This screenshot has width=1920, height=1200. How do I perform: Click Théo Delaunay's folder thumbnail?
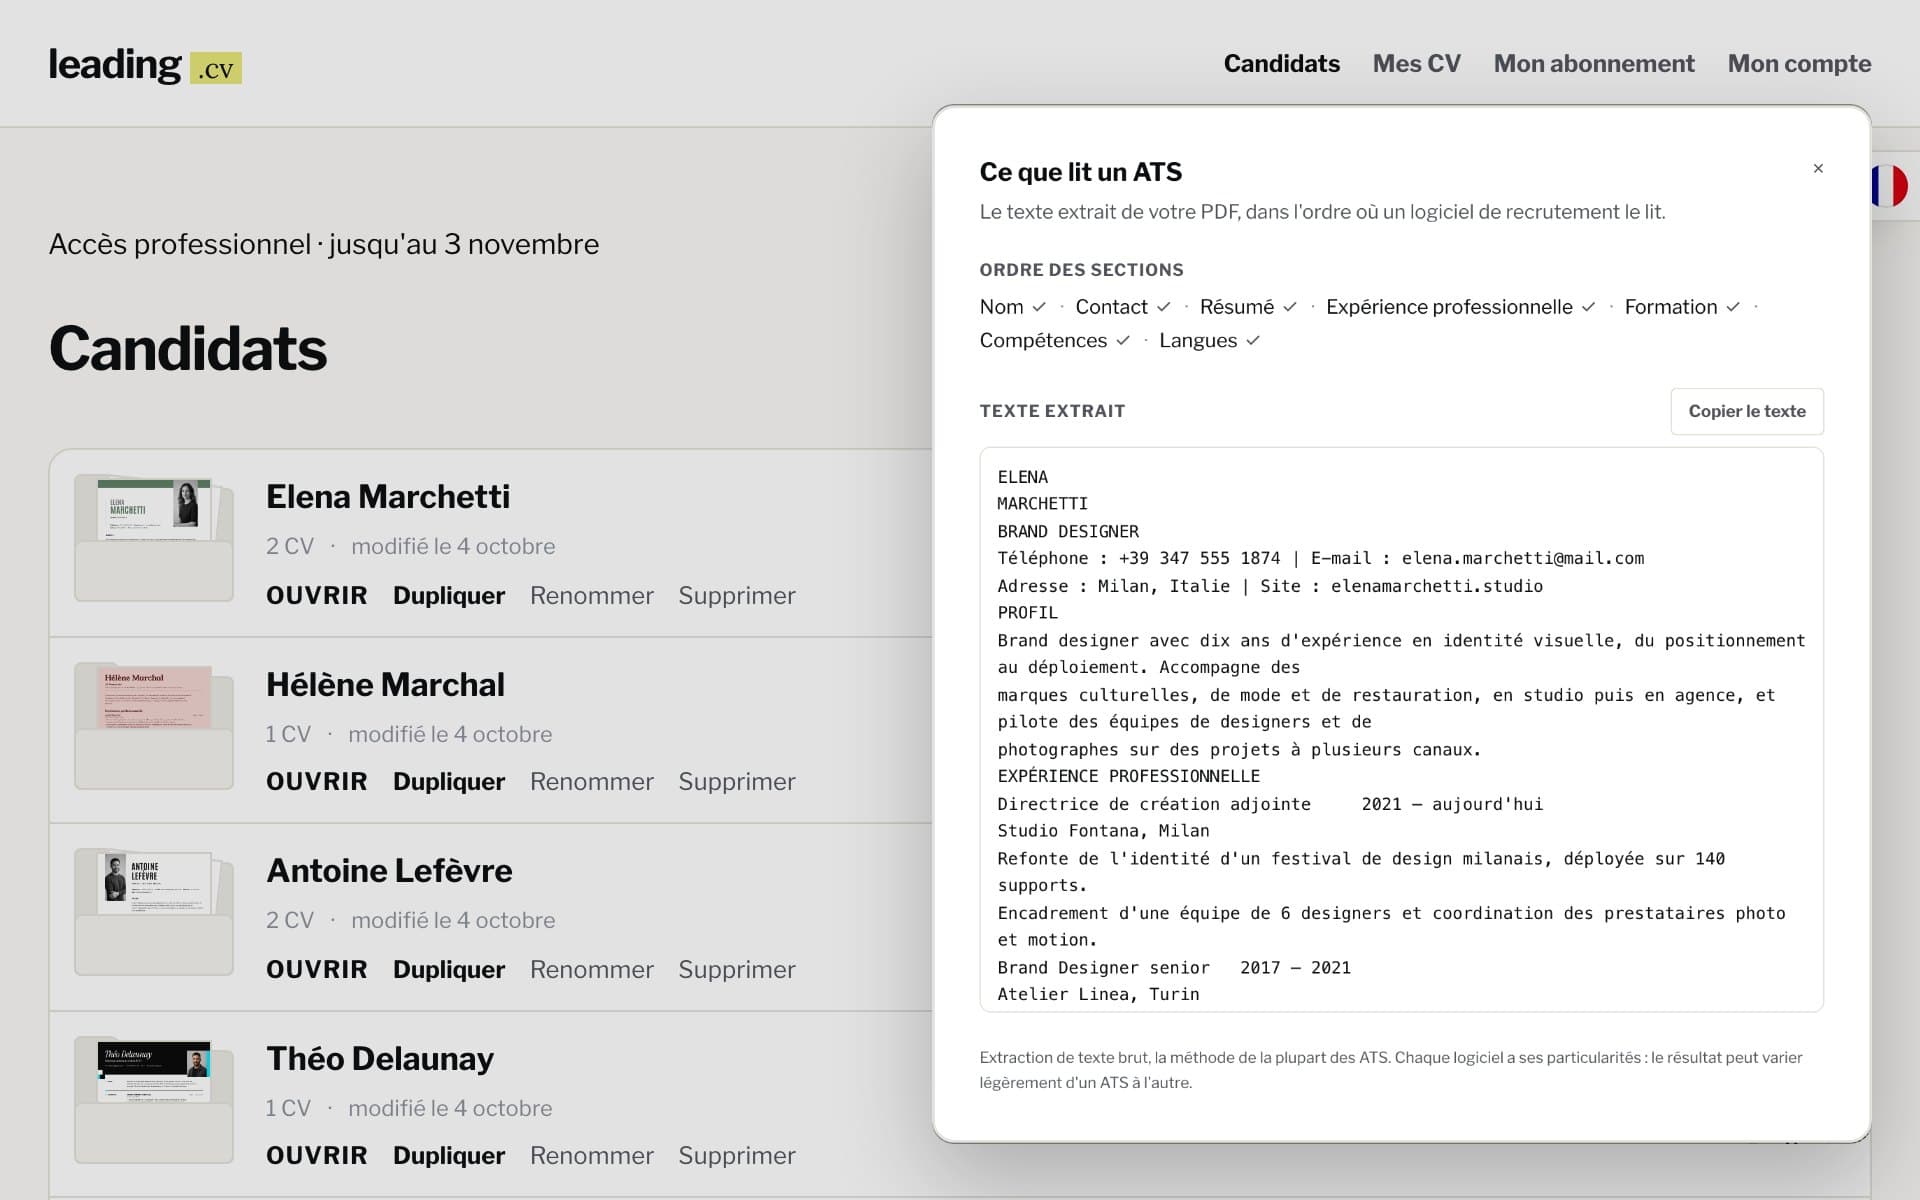coord(154,1100)
